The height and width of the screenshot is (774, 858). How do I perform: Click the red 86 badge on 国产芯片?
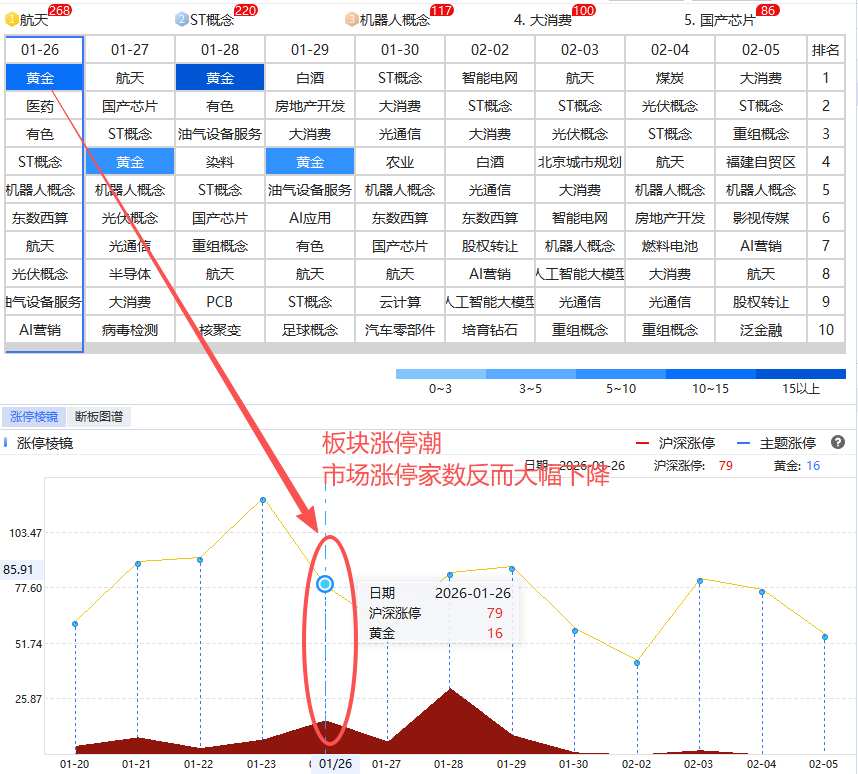point(768,10)
